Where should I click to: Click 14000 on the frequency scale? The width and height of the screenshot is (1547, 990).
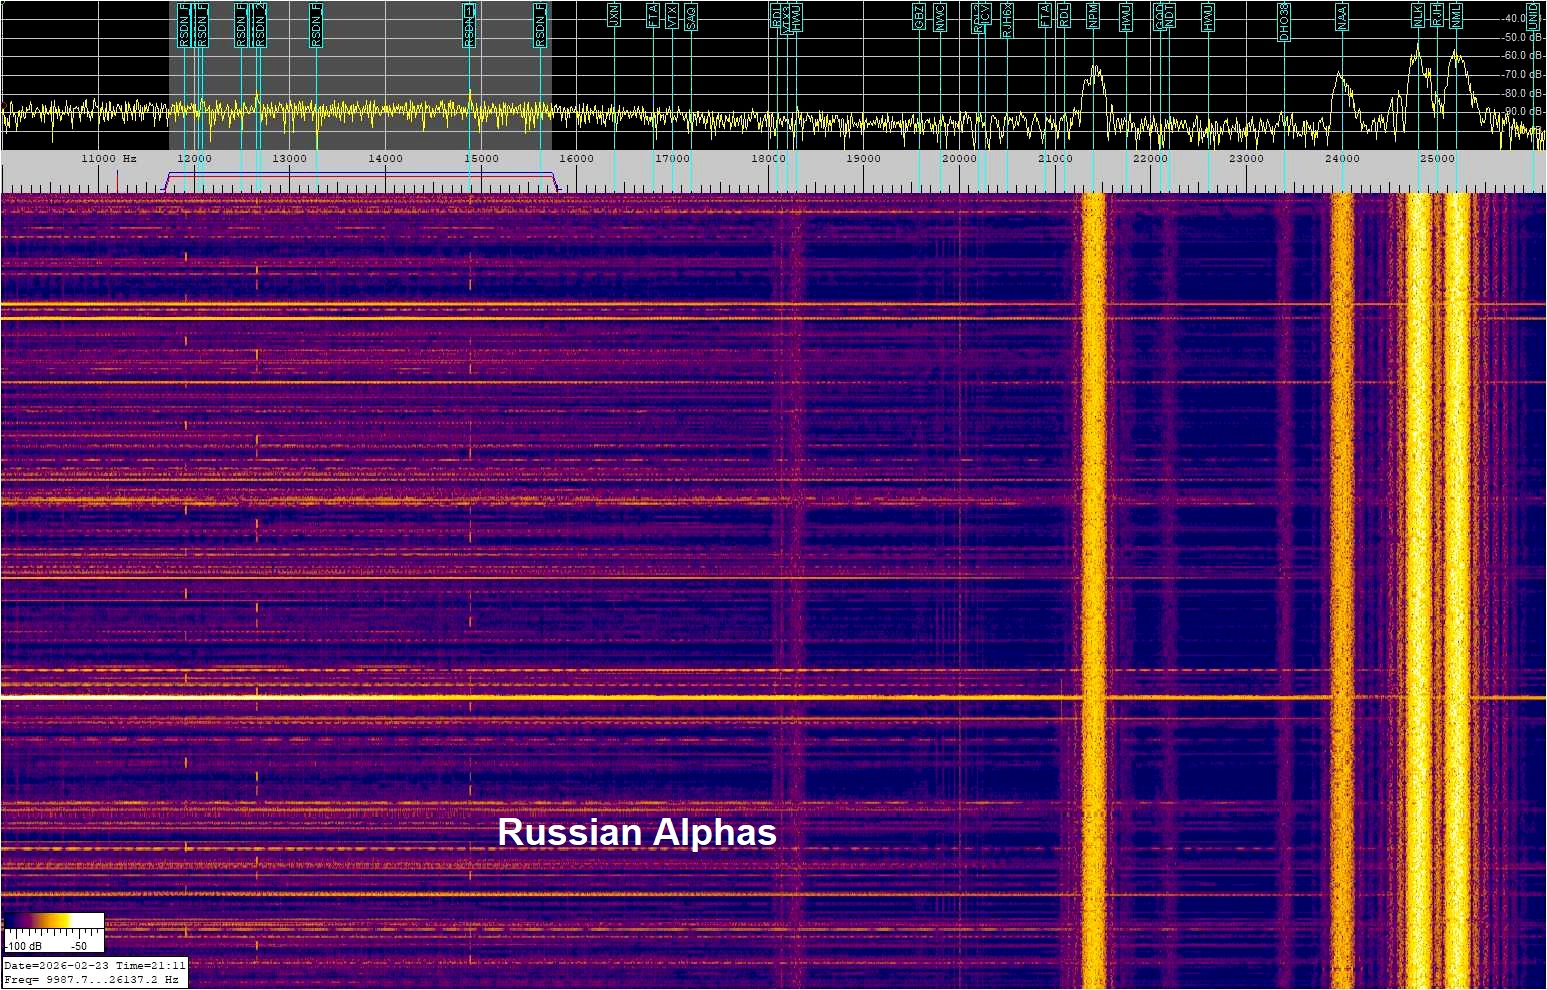point(385,159)
